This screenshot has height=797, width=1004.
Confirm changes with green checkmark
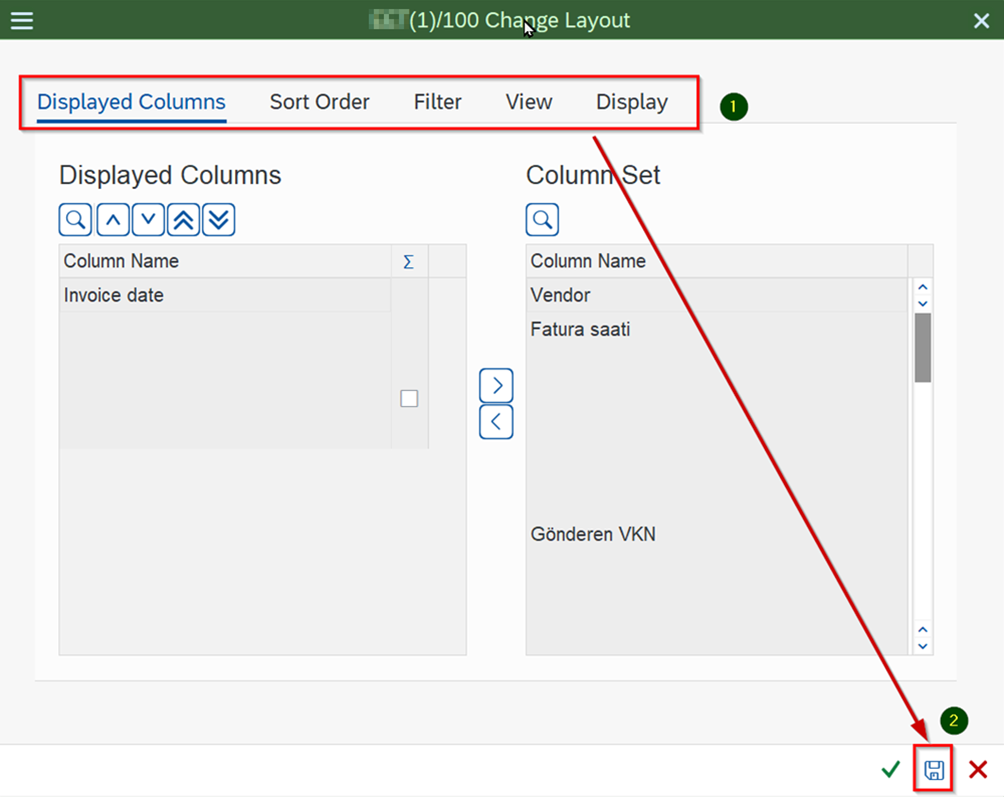point(890,769)
